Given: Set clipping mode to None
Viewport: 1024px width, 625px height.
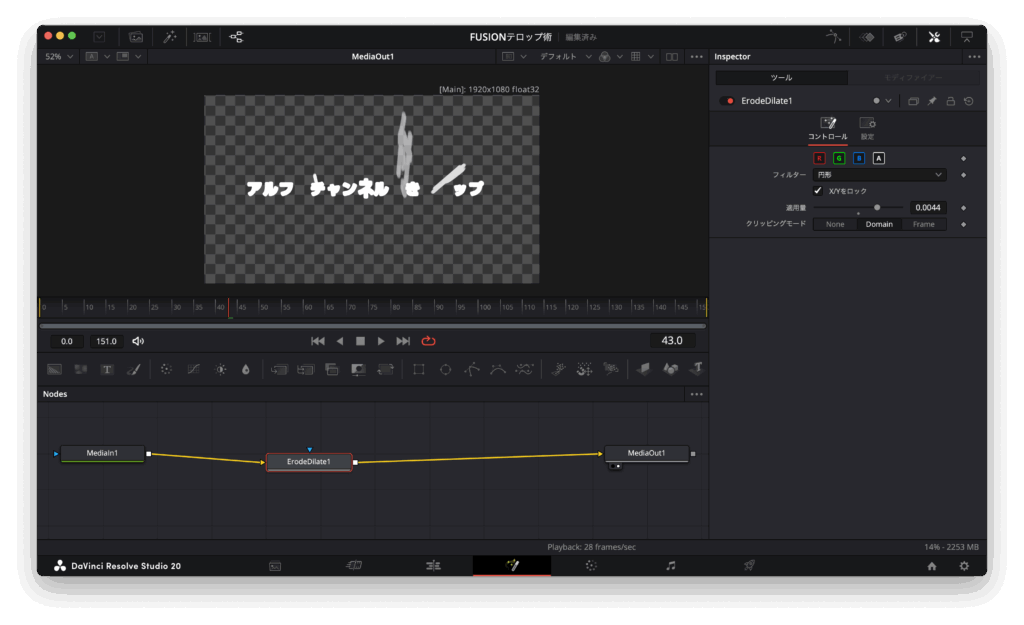Looking at the screenshot, I should 835,224.
